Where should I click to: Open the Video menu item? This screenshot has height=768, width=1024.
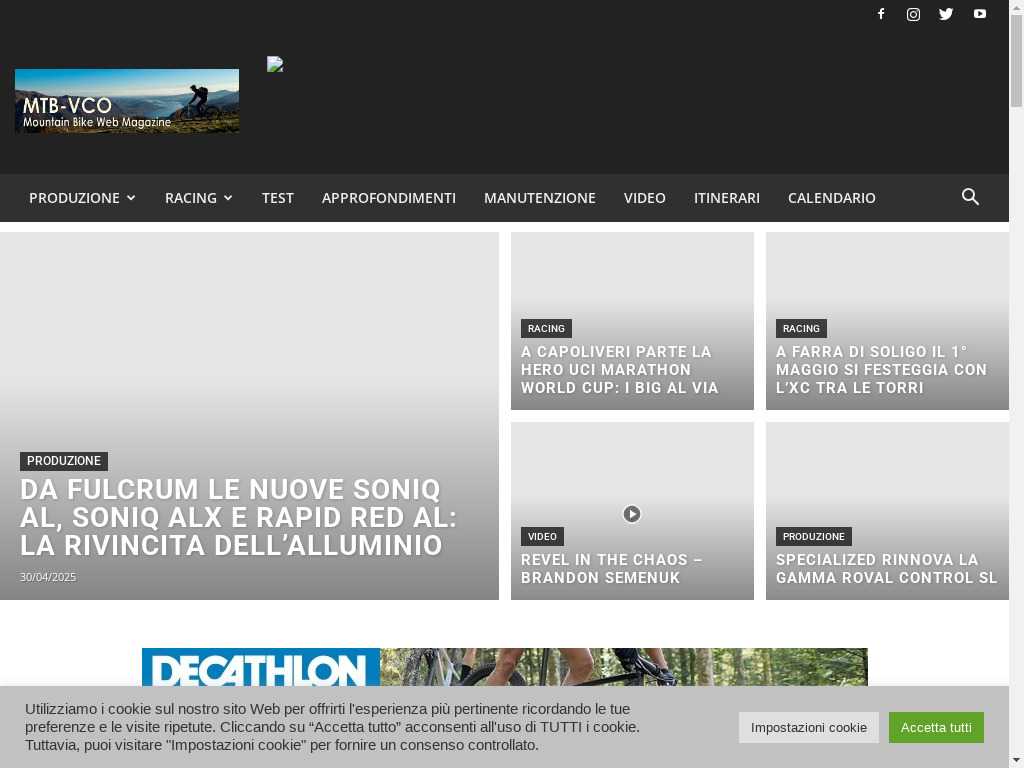click(645, 198)
